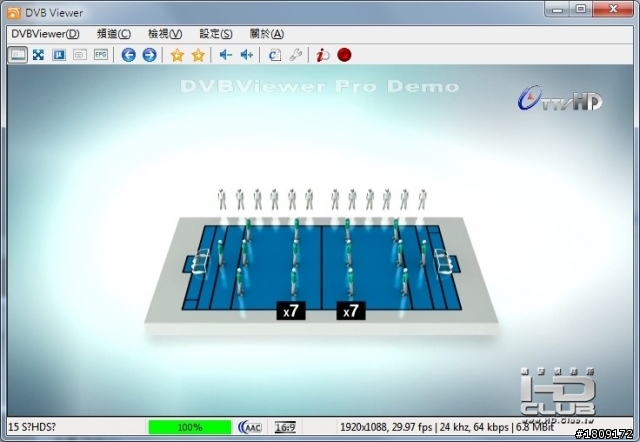Toggle the windowed display mode icon
640x442 pixels.
(18, 55)
